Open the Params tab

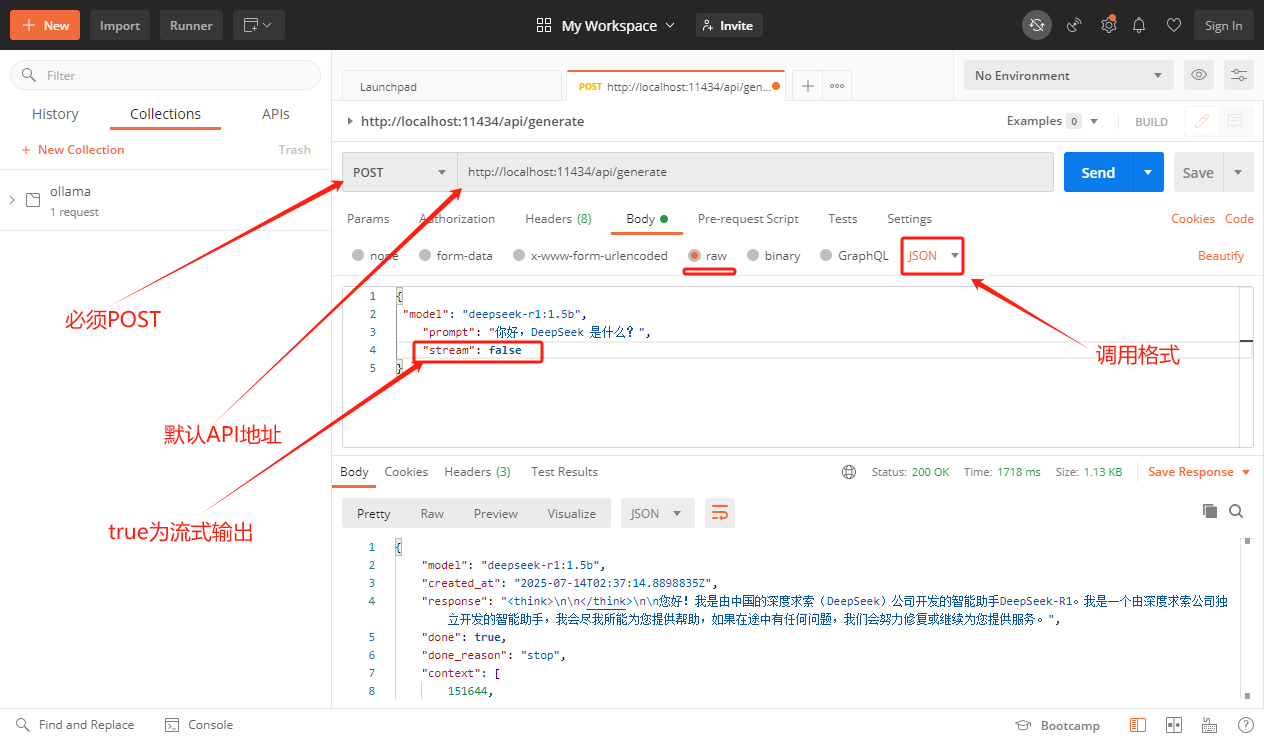click(368, 219)
